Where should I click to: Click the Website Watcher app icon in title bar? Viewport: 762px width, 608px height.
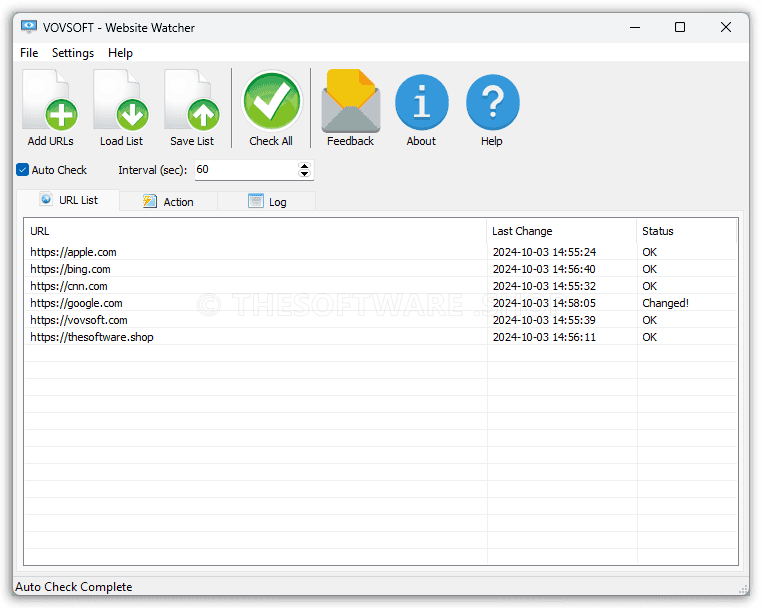point(29,27)
